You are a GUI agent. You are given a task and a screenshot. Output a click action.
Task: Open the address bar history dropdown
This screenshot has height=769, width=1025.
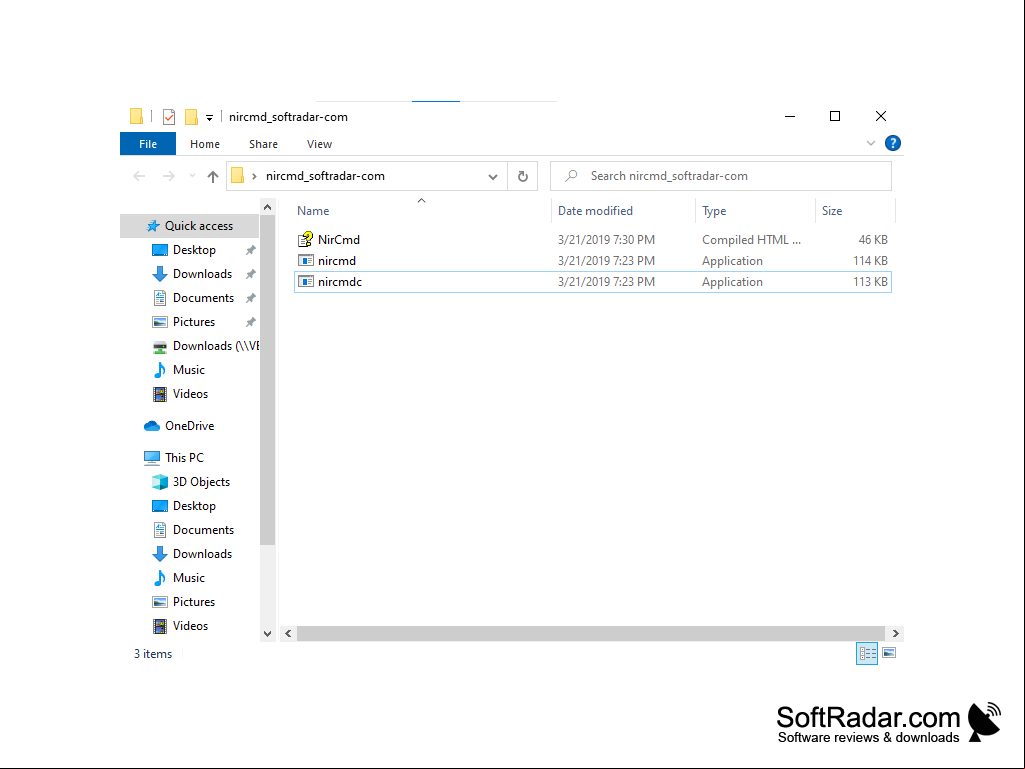tap(493, 177)
